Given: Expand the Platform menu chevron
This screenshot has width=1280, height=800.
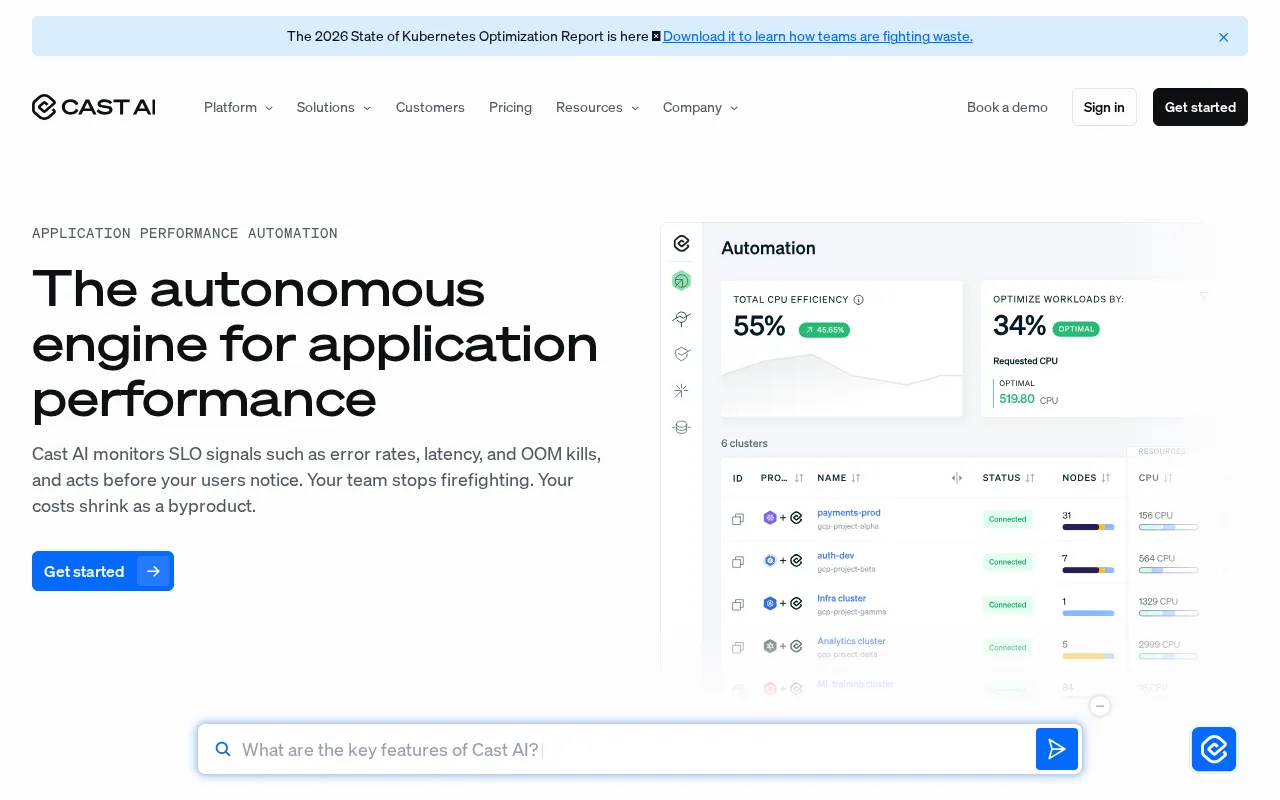Looking at the screenshot, I should [269, 108].
